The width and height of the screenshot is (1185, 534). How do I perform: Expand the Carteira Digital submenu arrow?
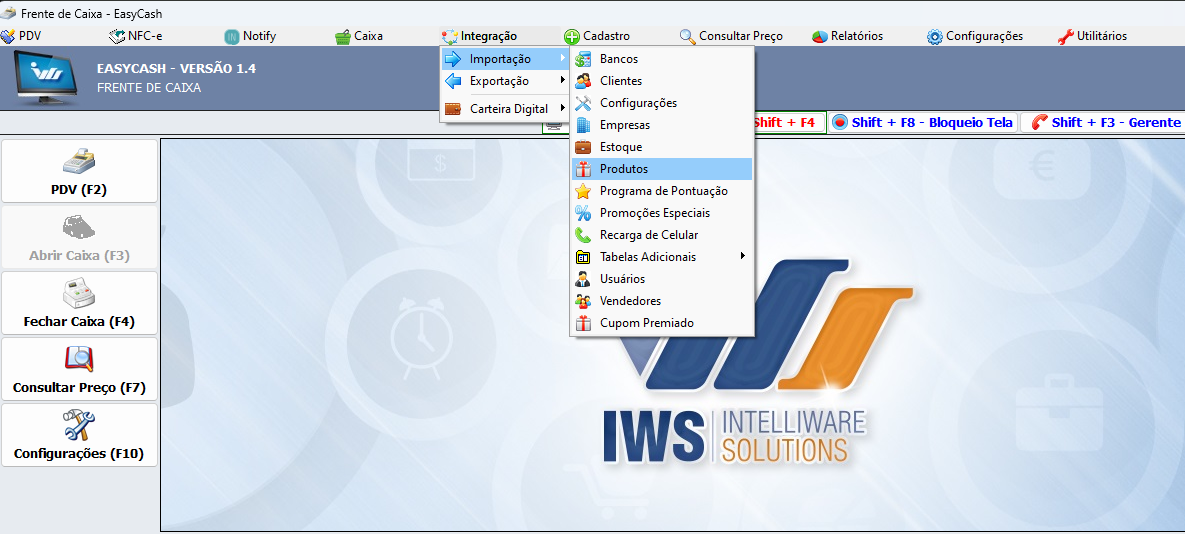tap(563, 109)
